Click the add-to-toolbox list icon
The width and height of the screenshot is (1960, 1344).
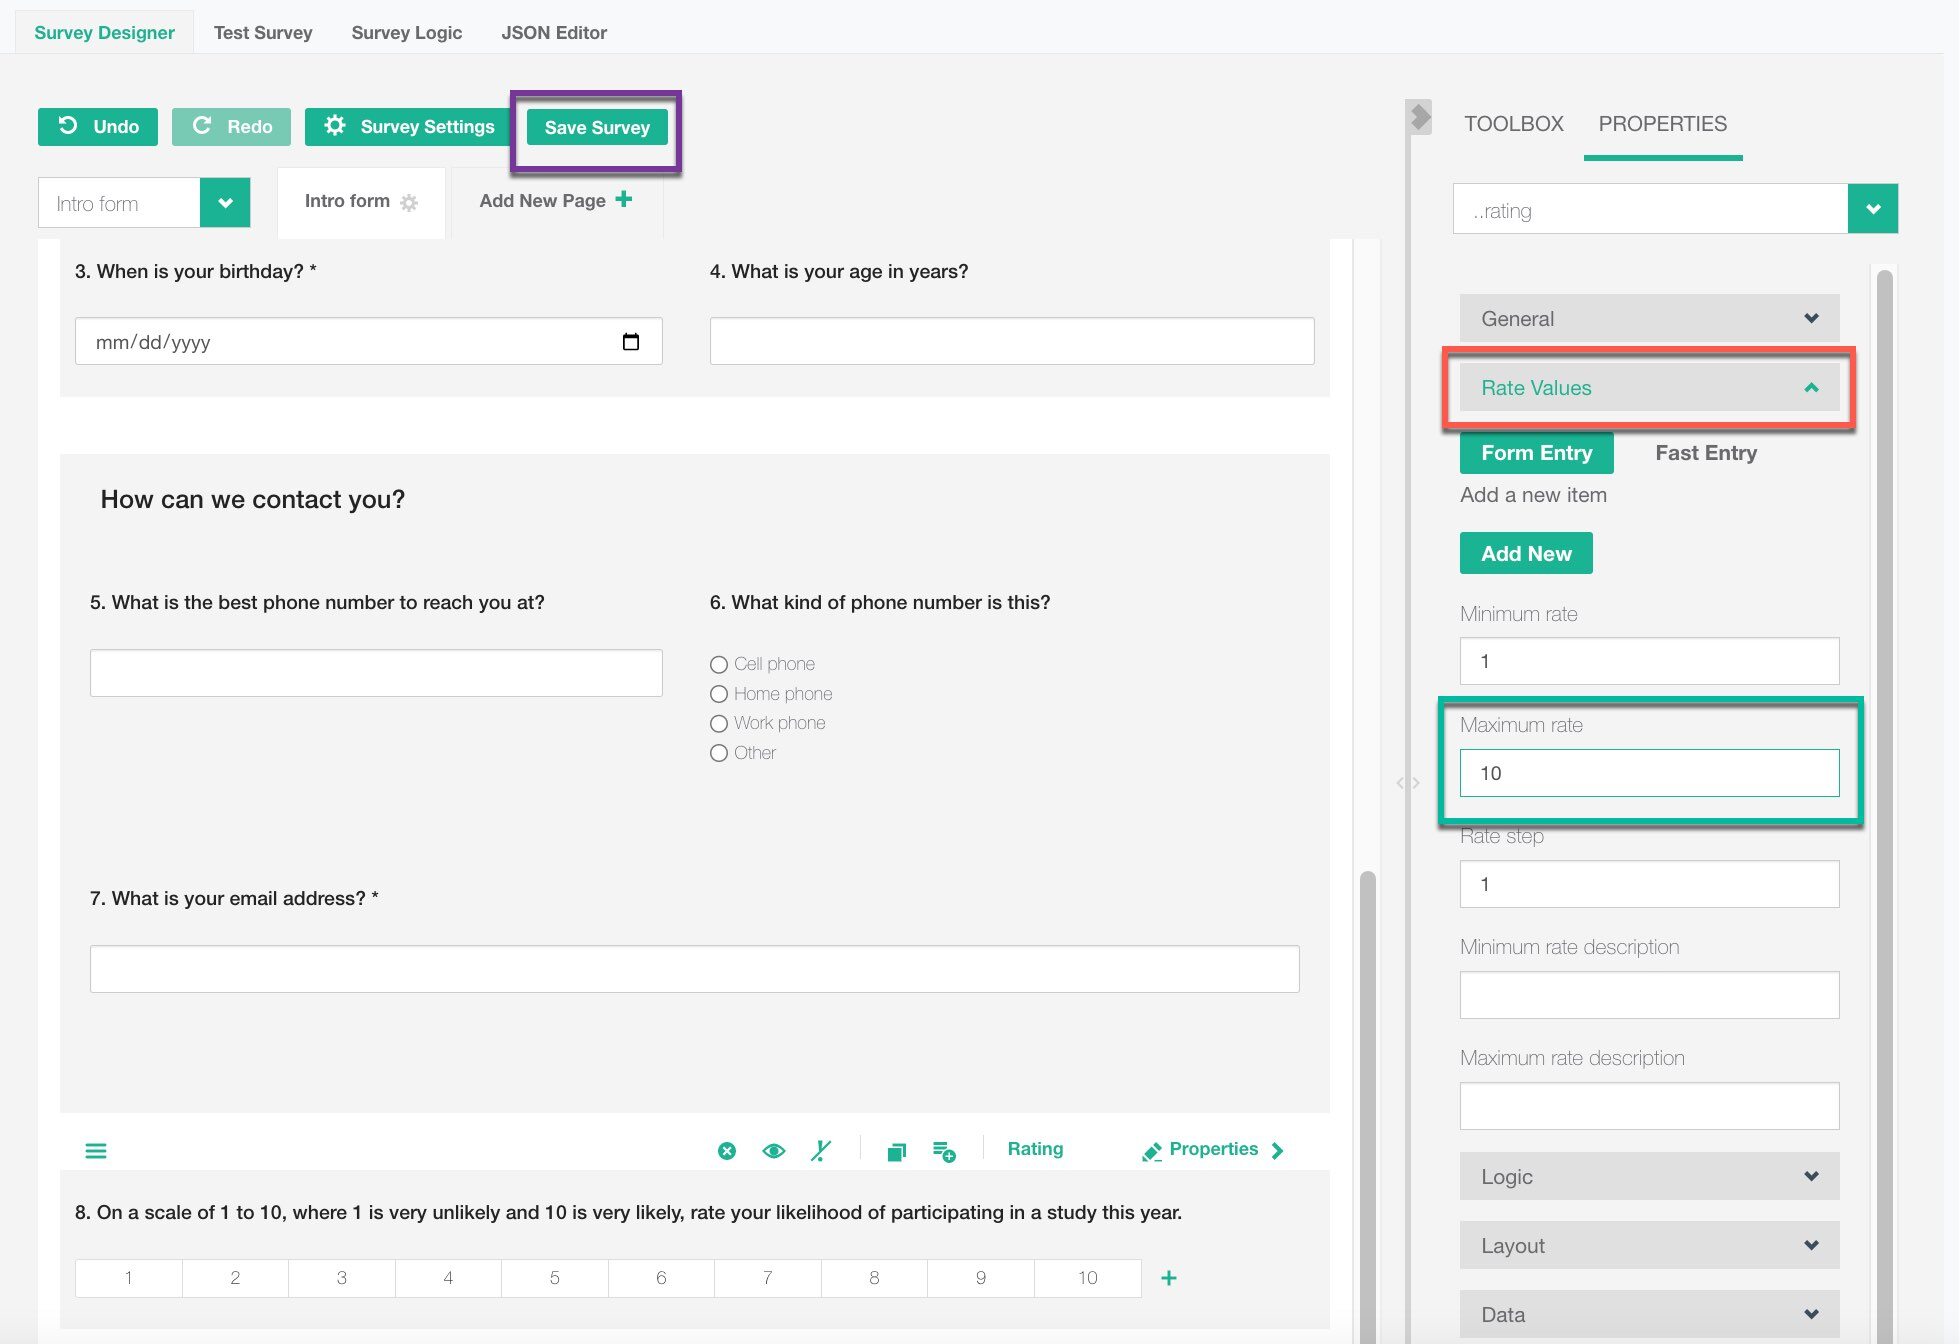[943, 1152]
